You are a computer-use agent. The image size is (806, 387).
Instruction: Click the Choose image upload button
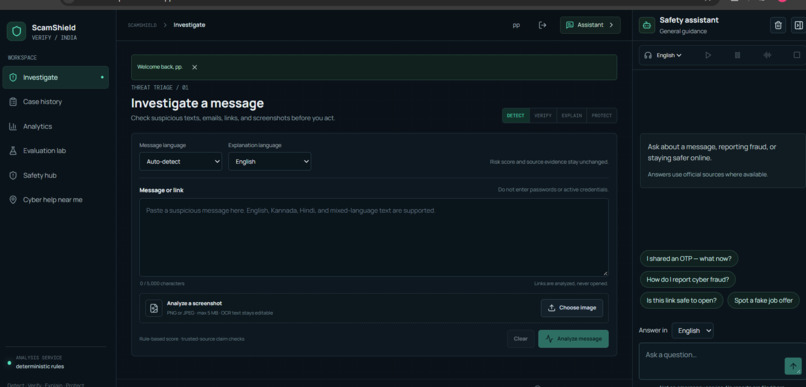[572, 308]
